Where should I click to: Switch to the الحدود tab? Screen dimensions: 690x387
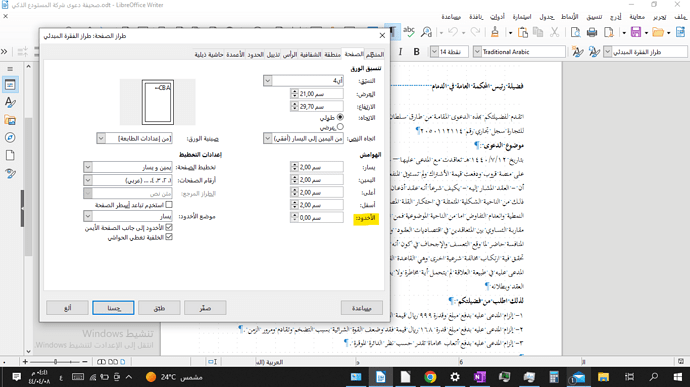coord(256,55)
